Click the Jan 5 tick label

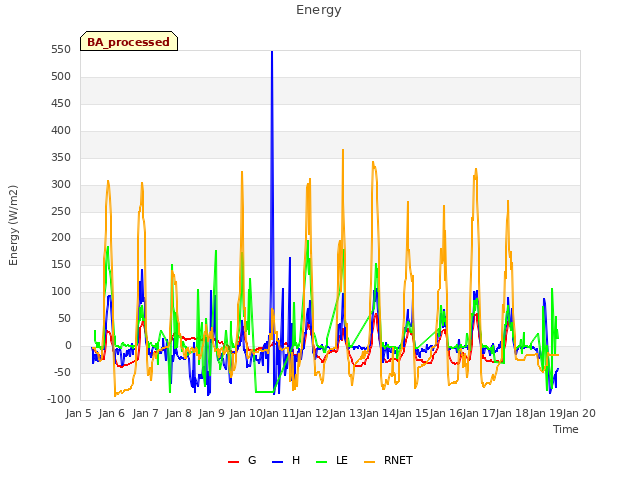(x=79, y=413)
